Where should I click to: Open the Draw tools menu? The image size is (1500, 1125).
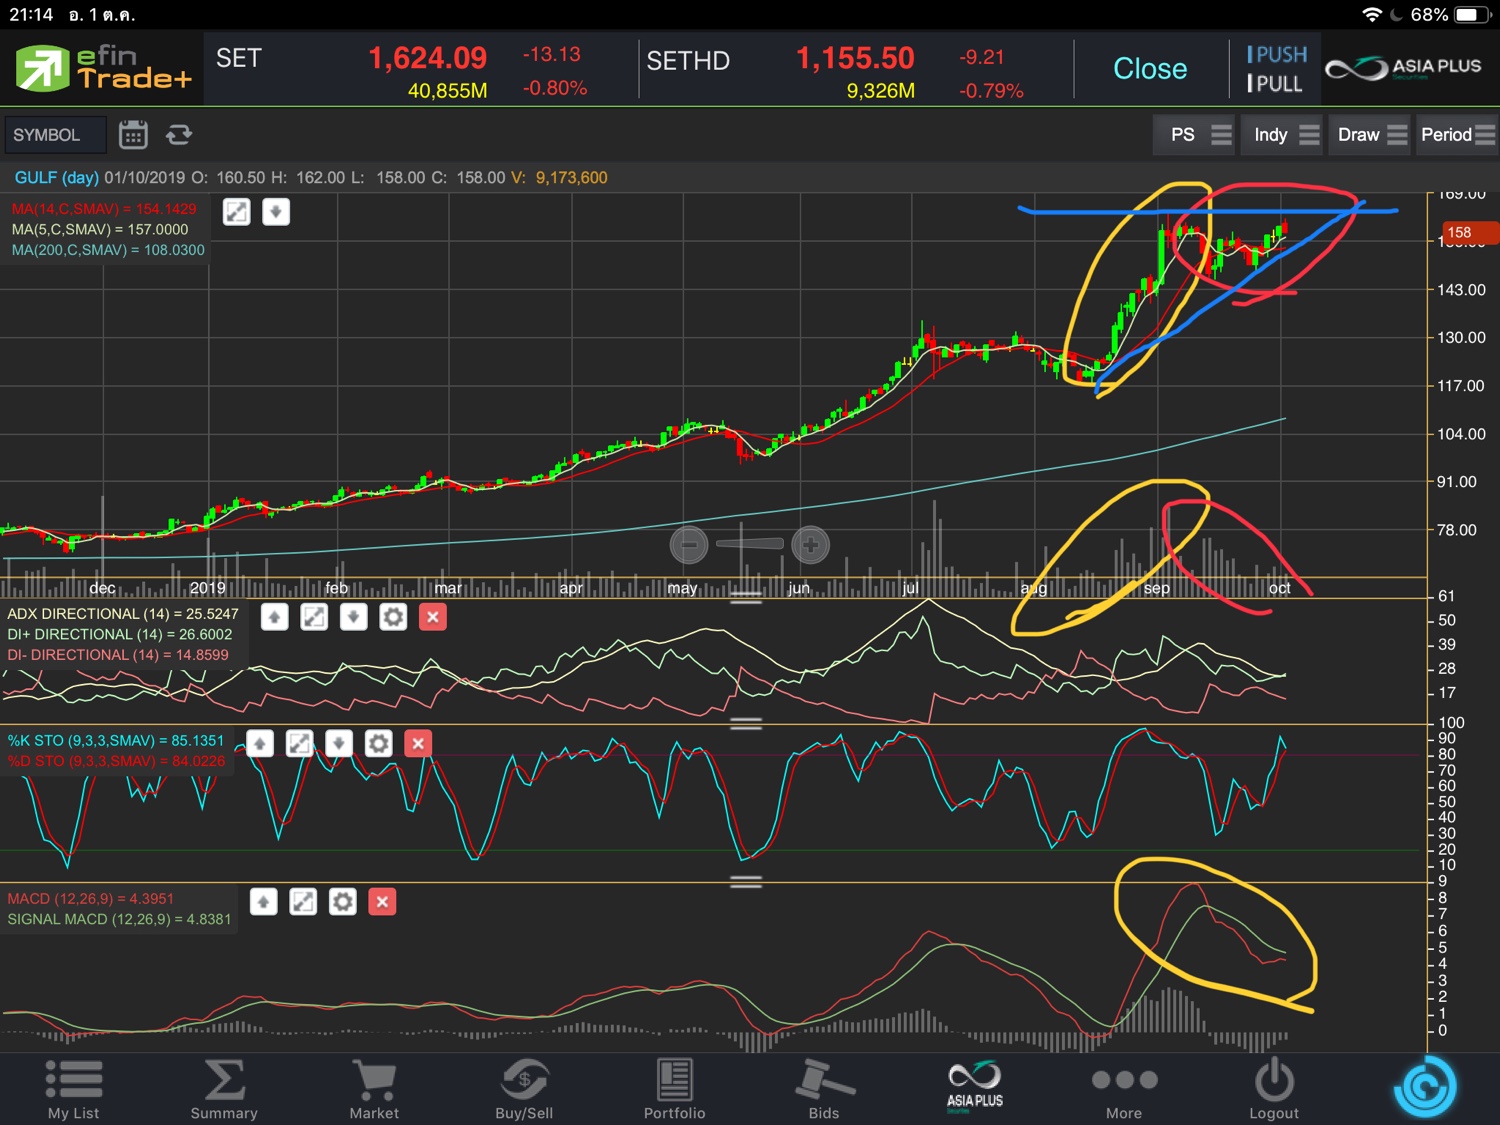pyautogui.click(x=1371, y=135)
